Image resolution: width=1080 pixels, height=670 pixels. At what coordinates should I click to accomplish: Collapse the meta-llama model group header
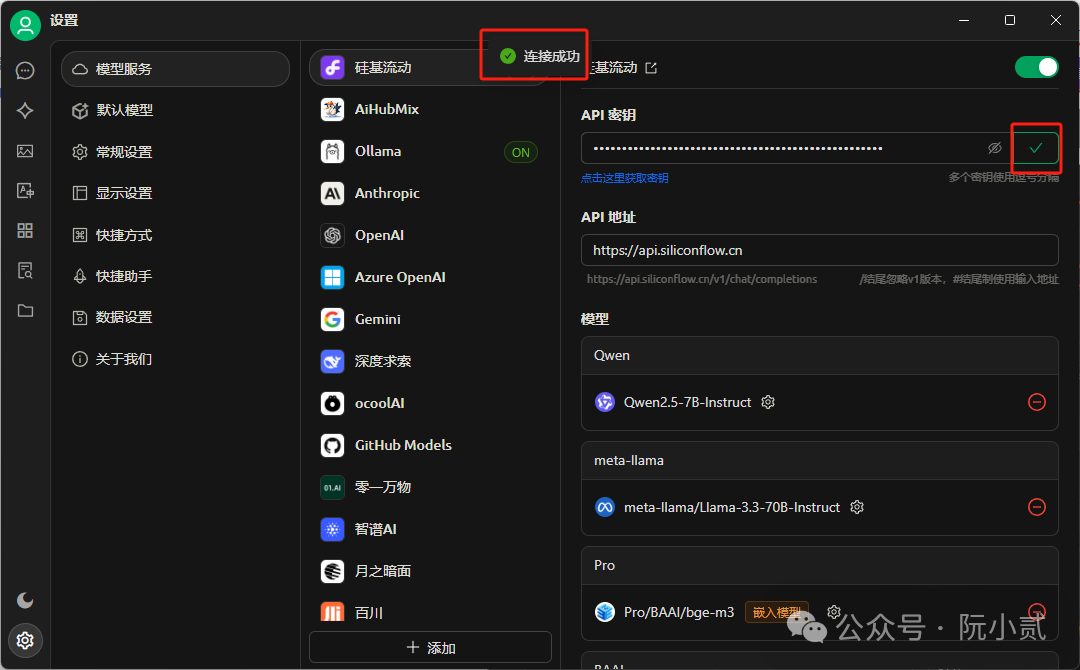(820, 461)
